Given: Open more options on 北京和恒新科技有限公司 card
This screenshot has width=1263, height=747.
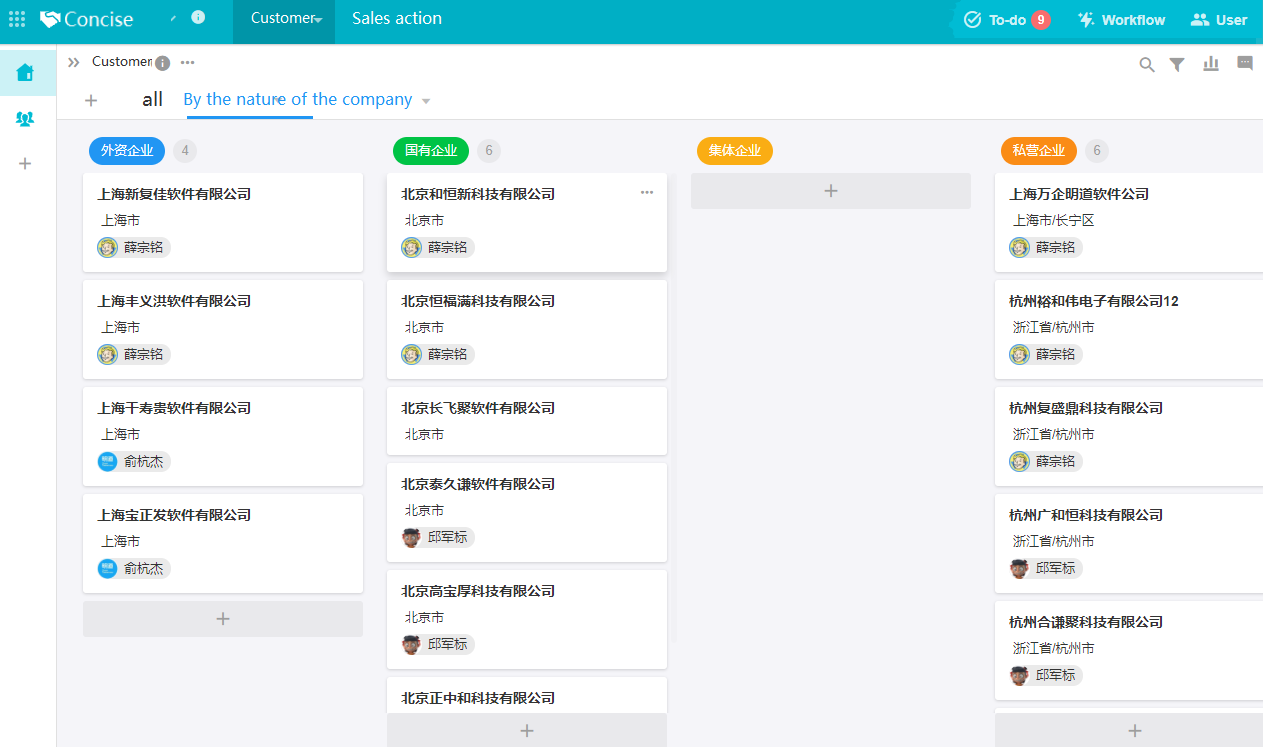Looking at the screenshot, I should [x=647, y=192].
